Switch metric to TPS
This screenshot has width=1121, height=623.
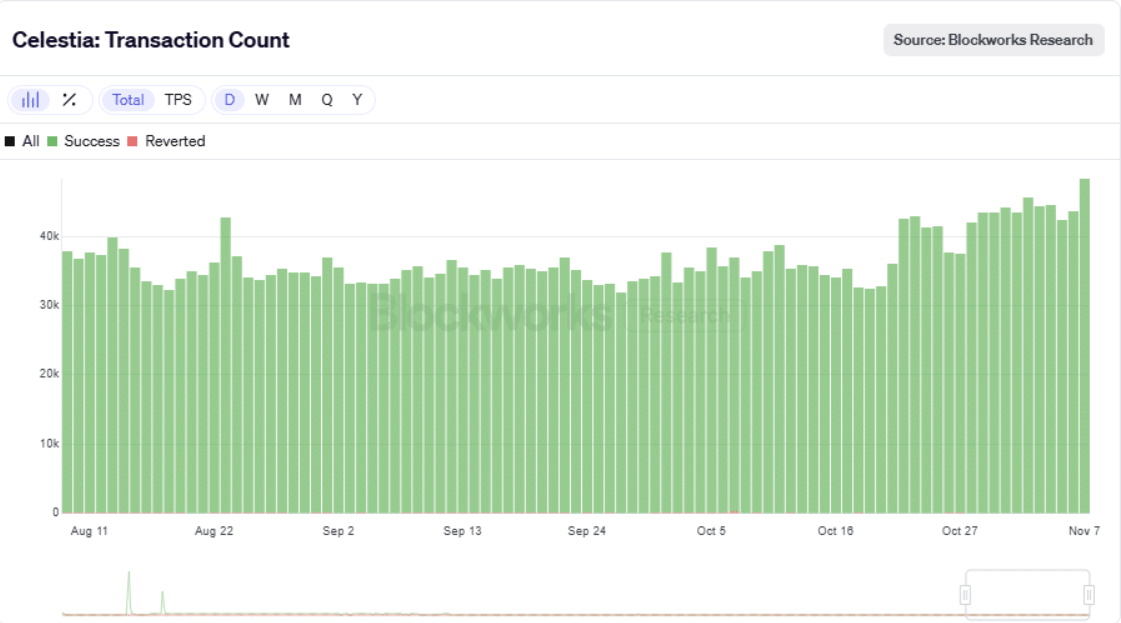[x=178, y=100]
